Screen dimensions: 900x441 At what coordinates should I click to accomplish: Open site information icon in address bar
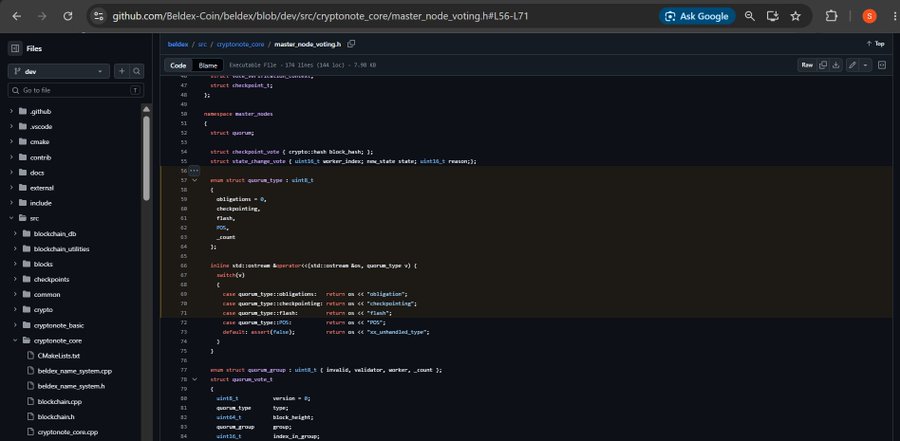click(x=99, y=16)
